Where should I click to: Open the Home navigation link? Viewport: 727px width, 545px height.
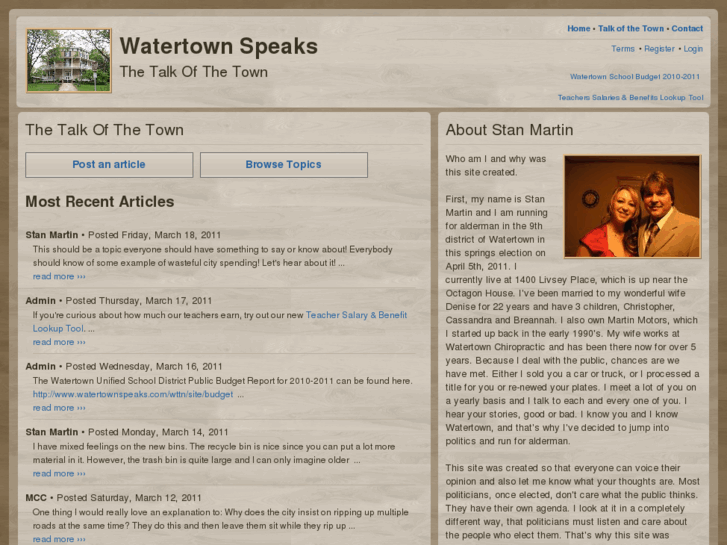point(579,28)
